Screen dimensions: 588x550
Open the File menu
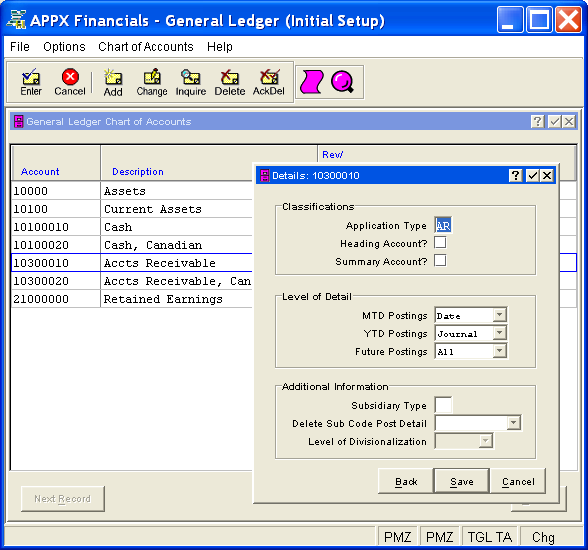click(20, 47)
